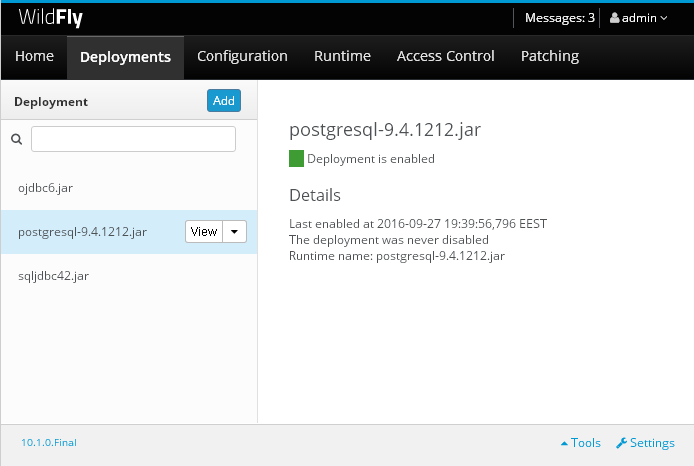Click the WildFly logo

coord(50,18)
